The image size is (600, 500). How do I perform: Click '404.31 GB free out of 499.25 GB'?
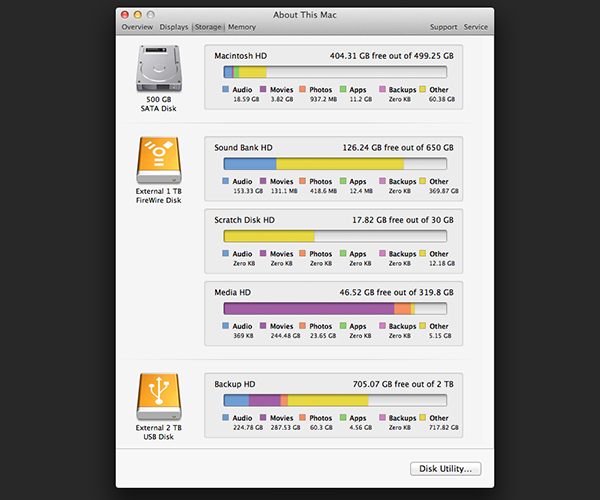[x=392, y=56]
